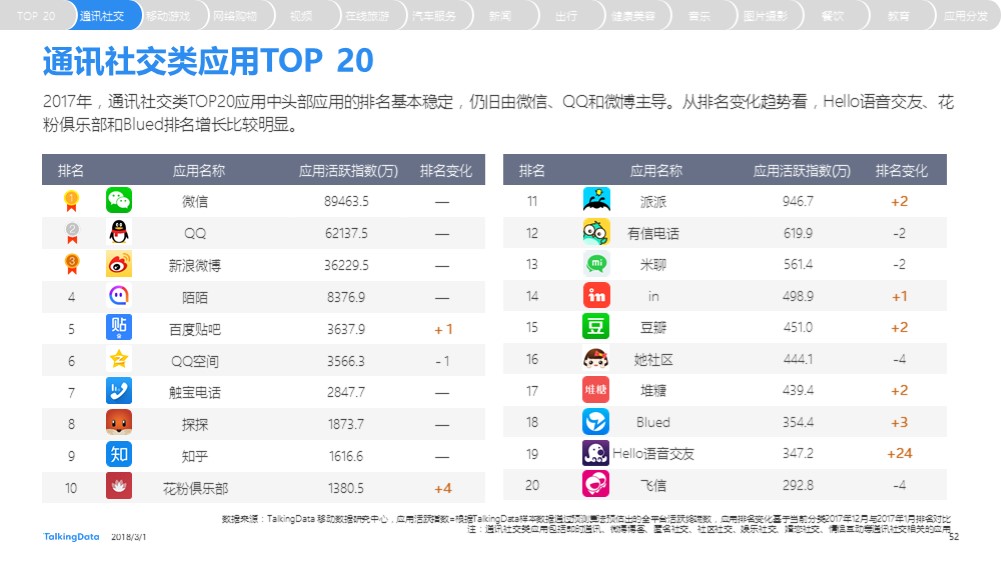This screenshot has height=563, width=1001.
Task: Click the bronze third-place medal icon
Action: click(x=72, y=264)
